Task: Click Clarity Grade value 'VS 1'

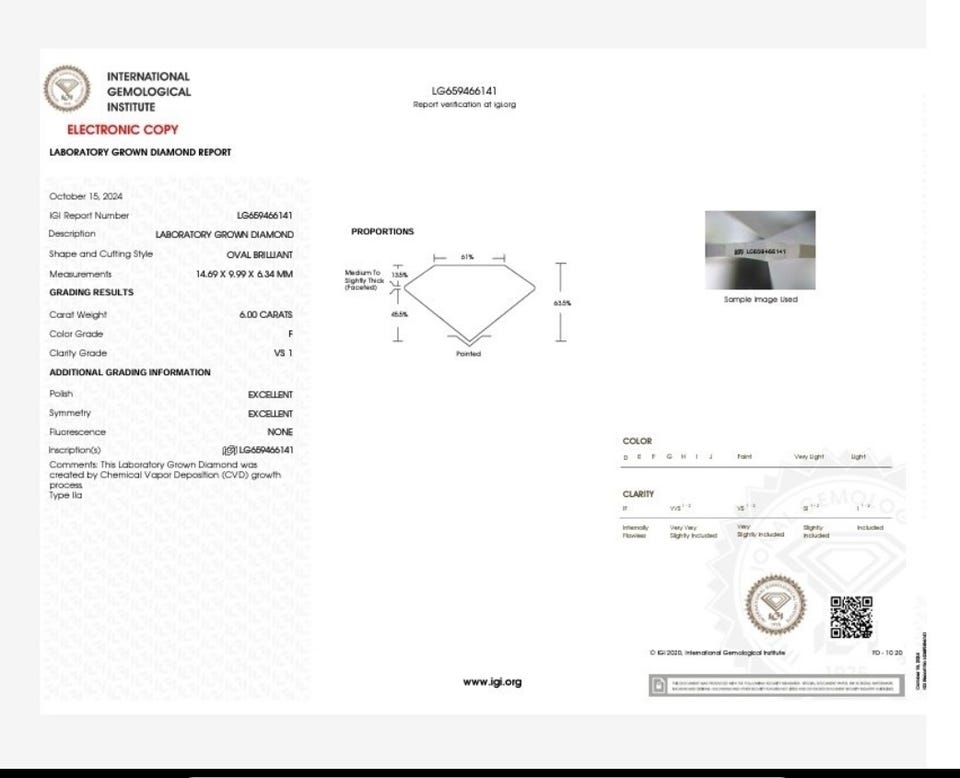Action: pos(283,353)
